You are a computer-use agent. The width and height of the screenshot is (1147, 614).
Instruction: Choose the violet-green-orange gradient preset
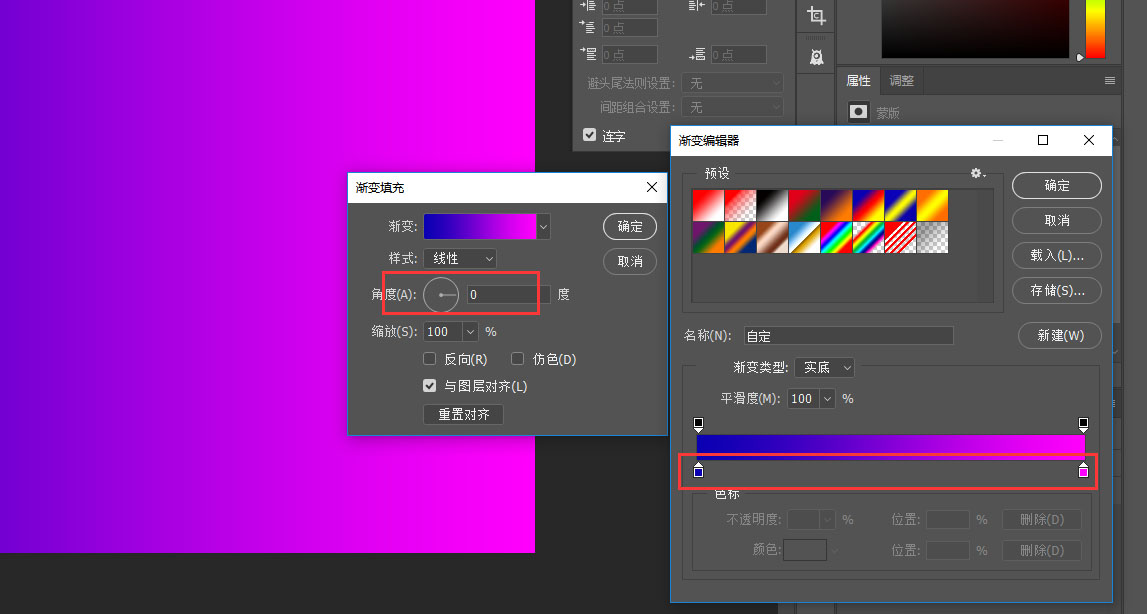[708, 237]
